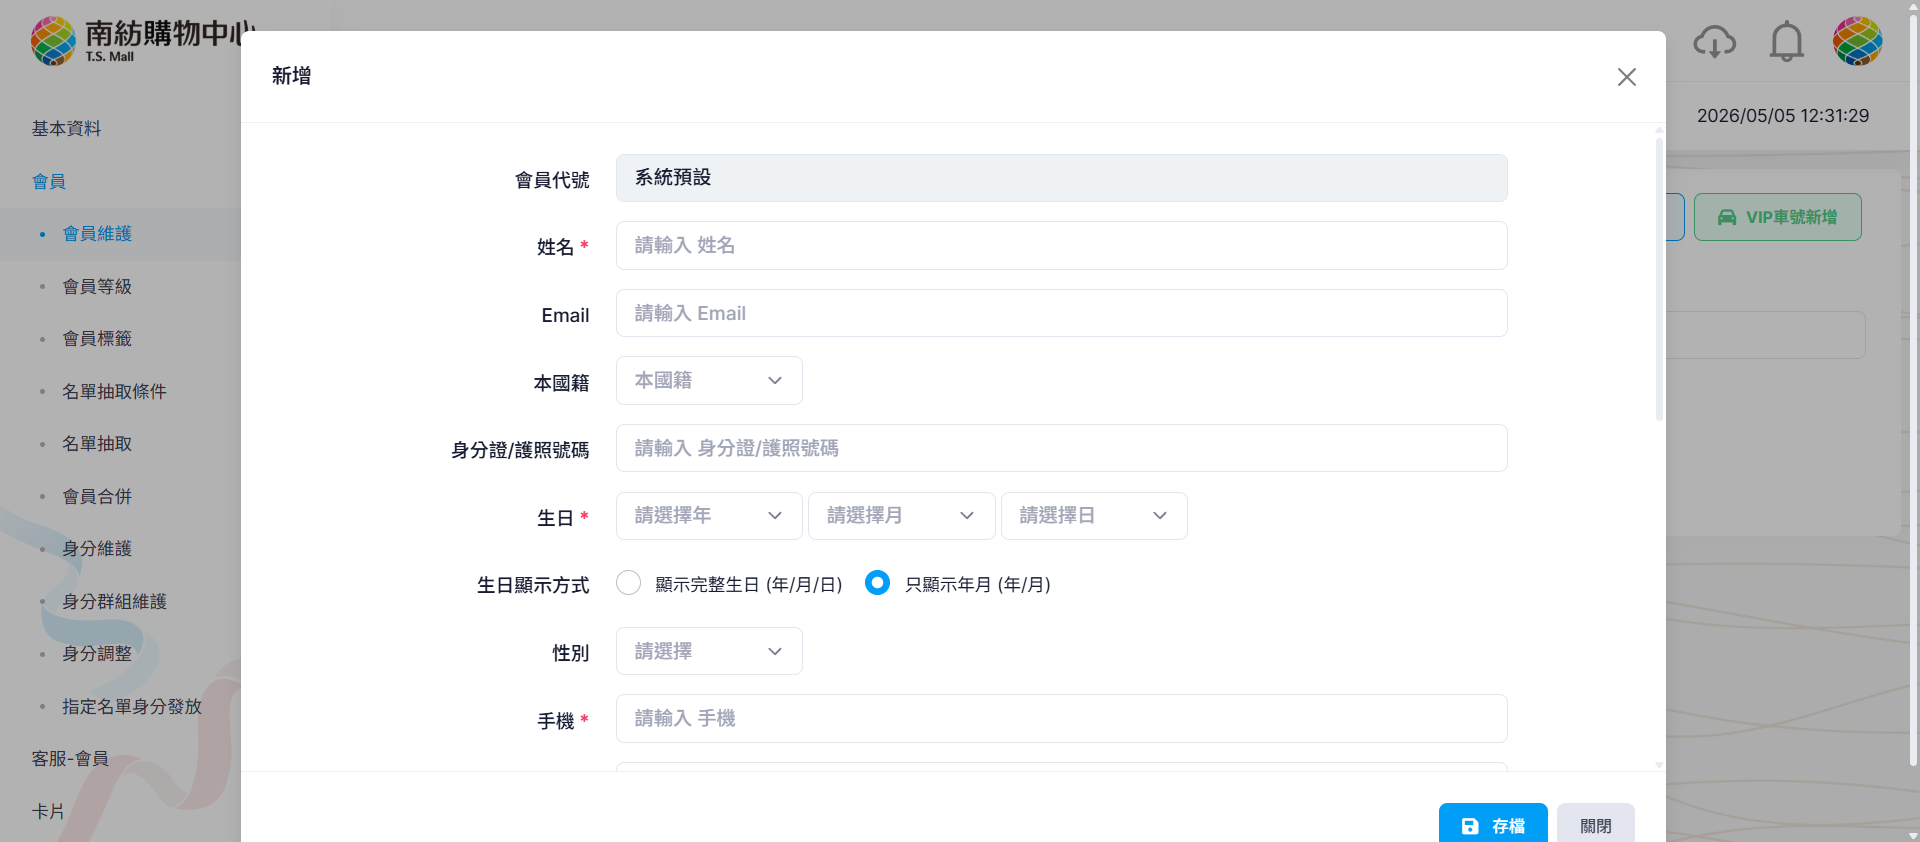The width and height of the screenshot is (1920, 842).
Task: Click the VIP車號新增 button
Action: [1777, 217]
